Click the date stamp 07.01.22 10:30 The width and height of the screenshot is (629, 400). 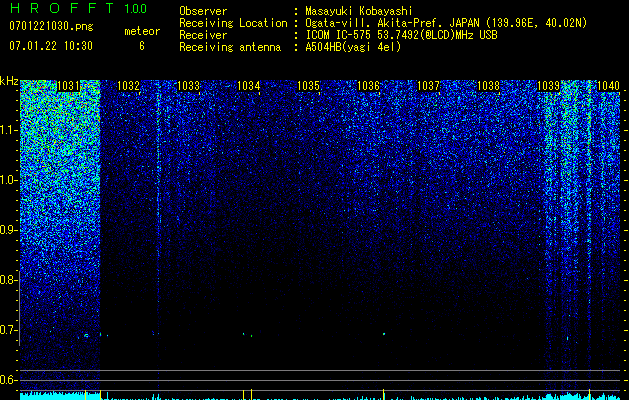click(51, 46)
